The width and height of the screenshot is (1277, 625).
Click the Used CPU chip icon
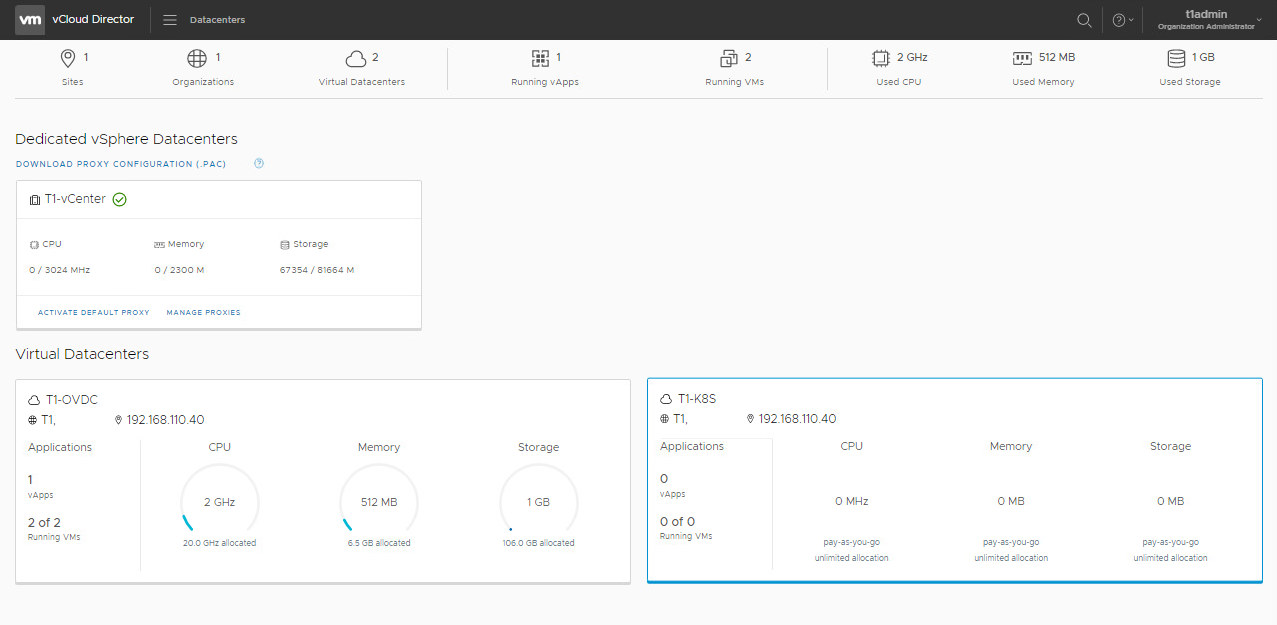pyautogui.click(x=881, y=58)
